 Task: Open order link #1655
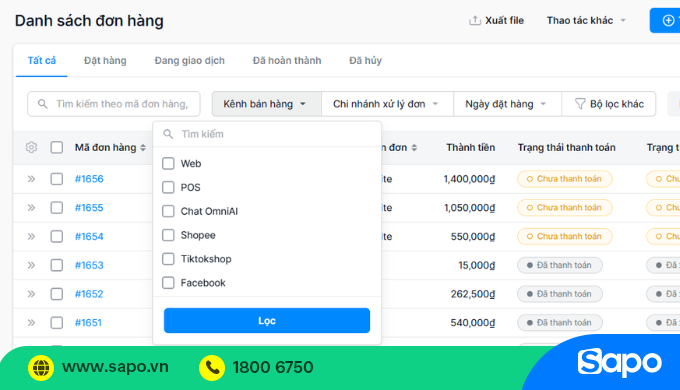pos(89,208)
